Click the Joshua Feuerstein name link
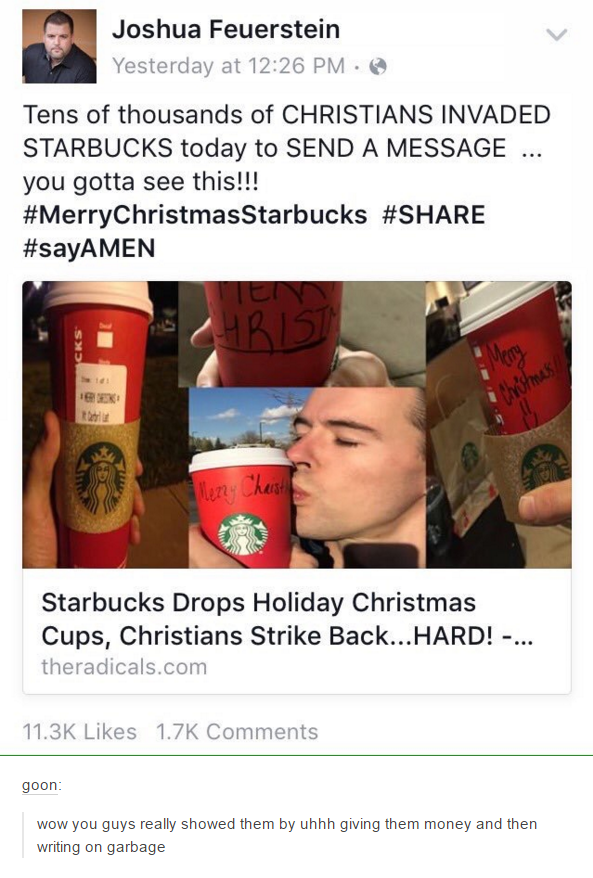 click(x=226, y=29)
